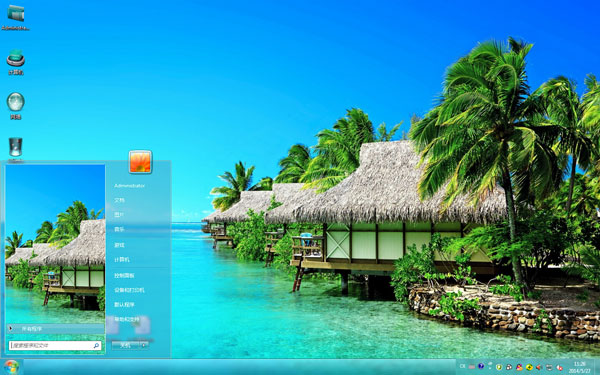Click the Windows Start orb

tap(11, 367)
